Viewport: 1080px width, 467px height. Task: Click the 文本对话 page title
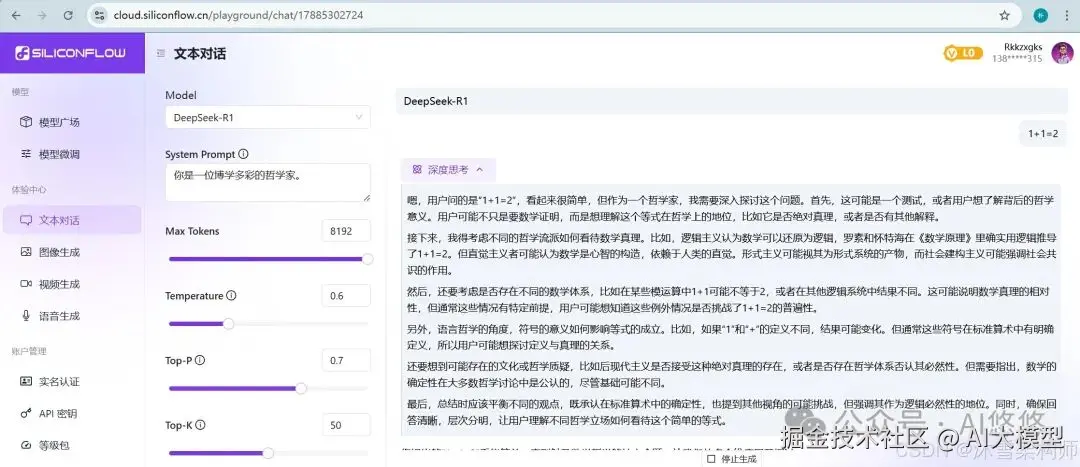pos(200,53)
